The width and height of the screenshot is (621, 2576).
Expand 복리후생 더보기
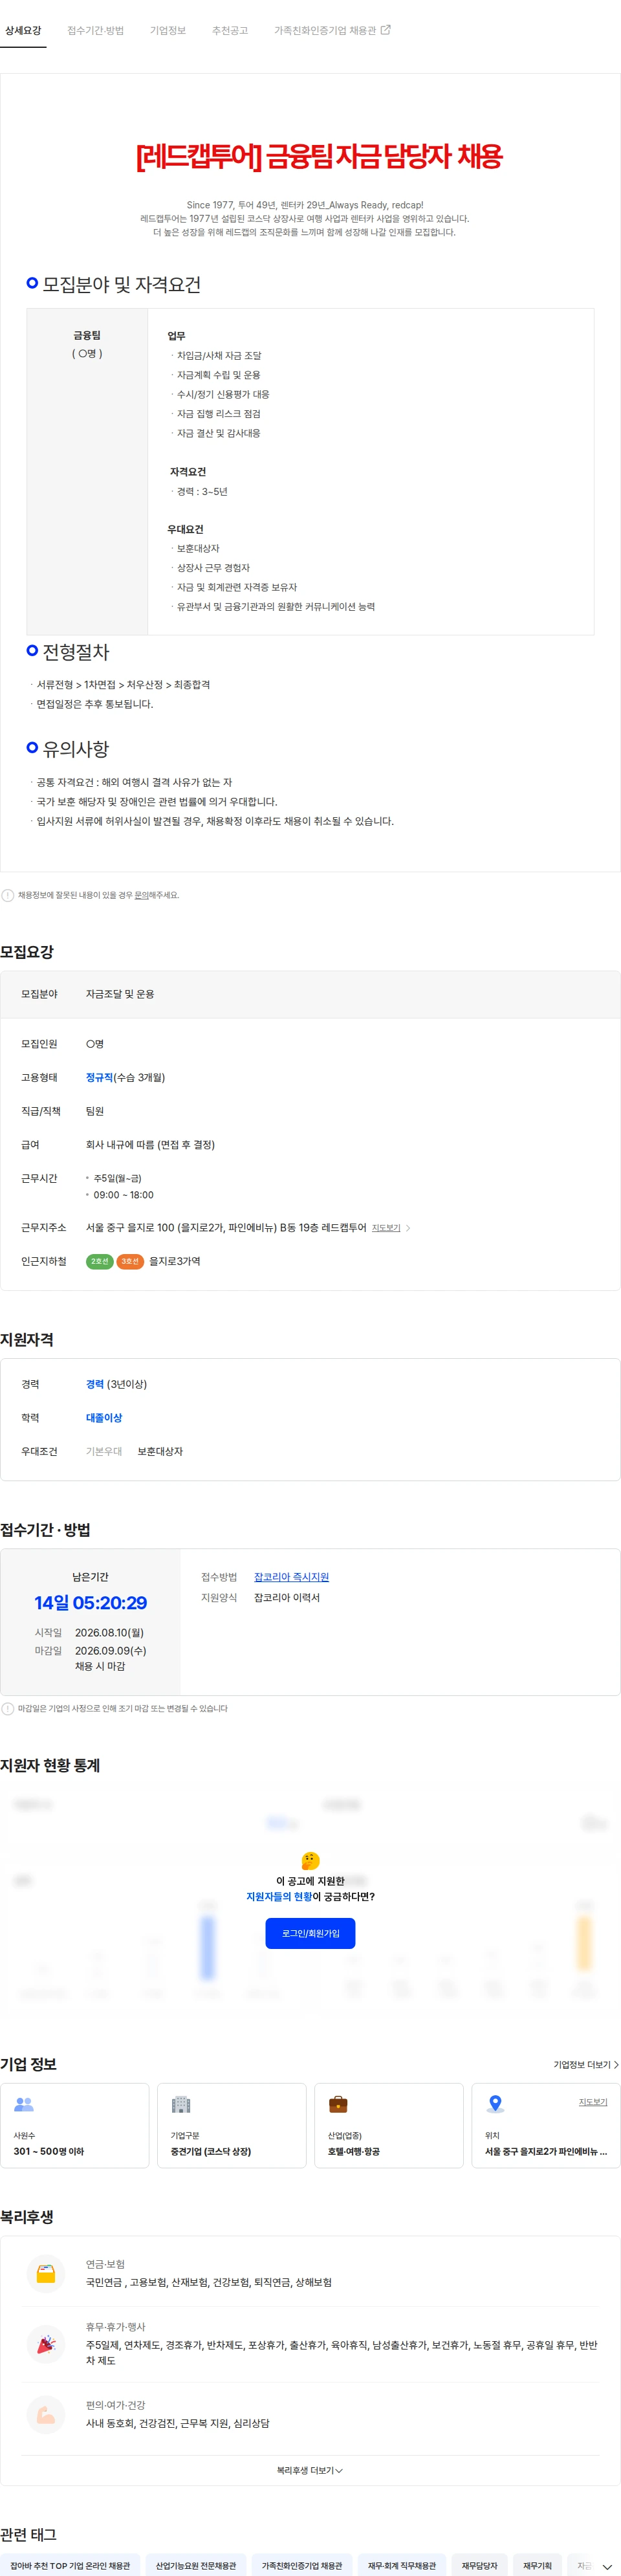tap(310, 2470)
